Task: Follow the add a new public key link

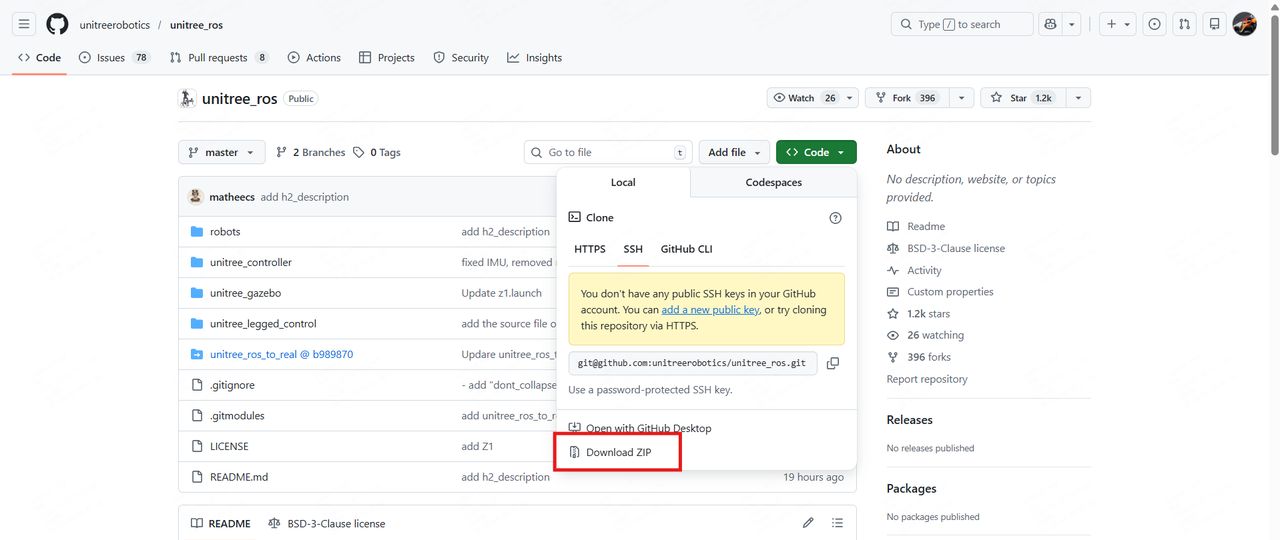Action: pyautogui.click(x=710, y=310)
